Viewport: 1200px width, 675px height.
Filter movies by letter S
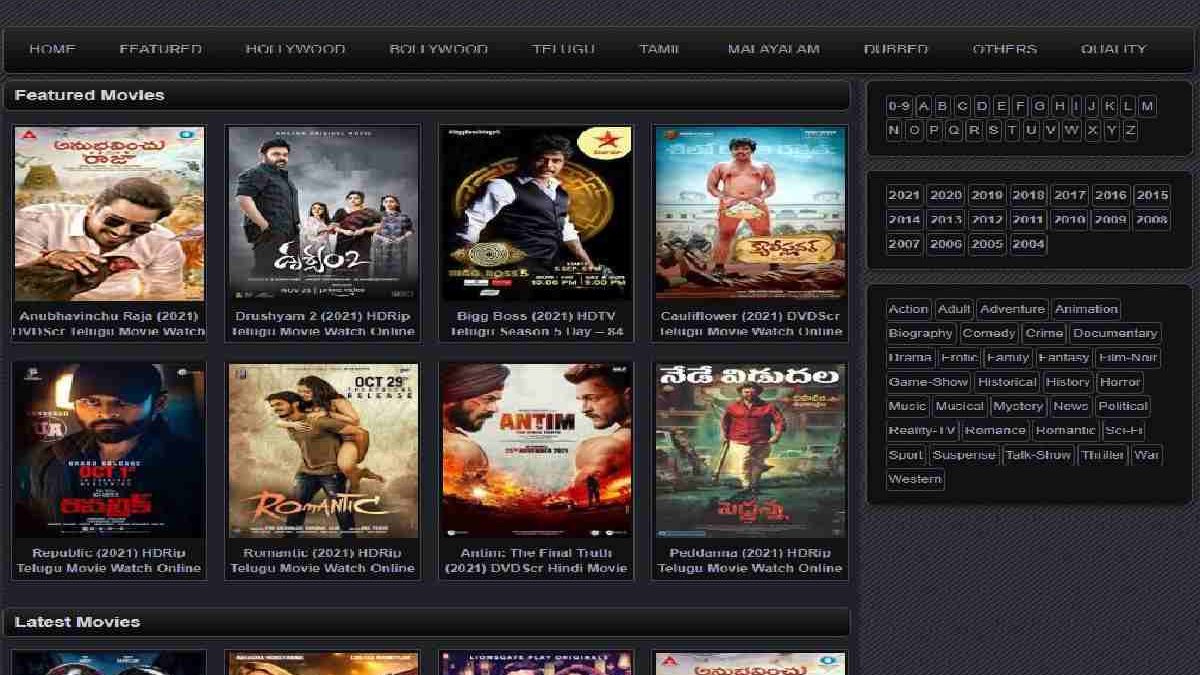tap(993, 130)
